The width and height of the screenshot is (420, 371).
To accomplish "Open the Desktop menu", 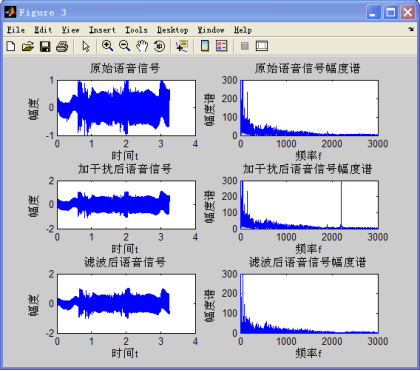I will [x=173, y=30].
